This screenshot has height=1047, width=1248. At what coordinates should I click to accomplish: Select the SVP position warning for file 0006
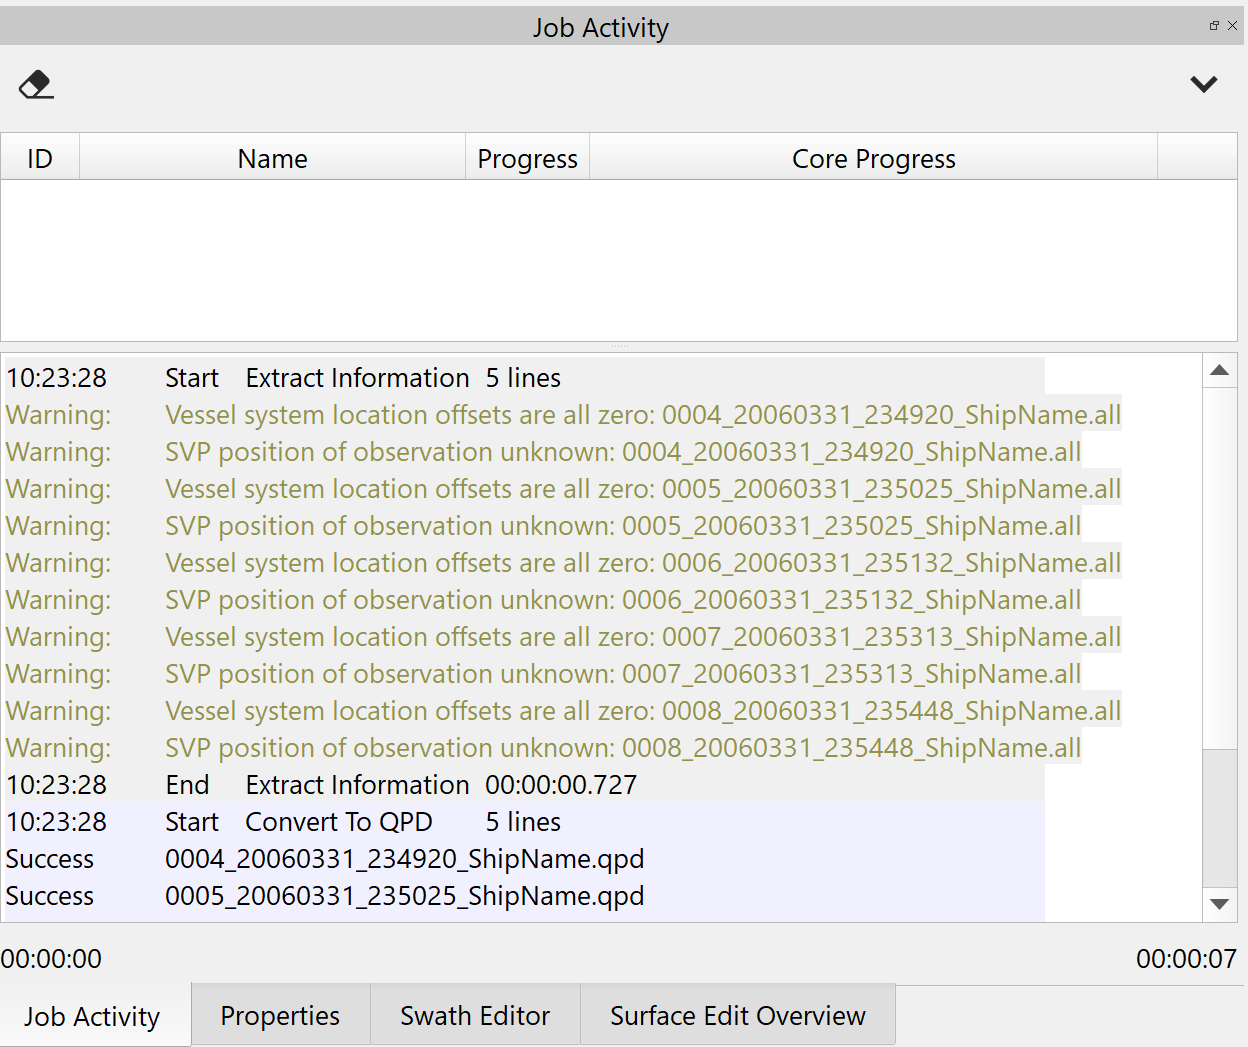pyautogui.click(x=622, y=600)
